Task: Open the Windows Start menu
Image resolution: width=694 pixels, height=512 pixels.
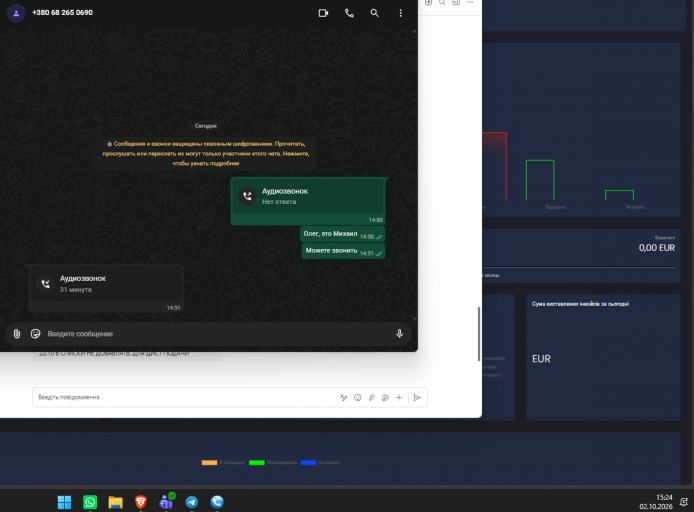Action: coord(64,502)
